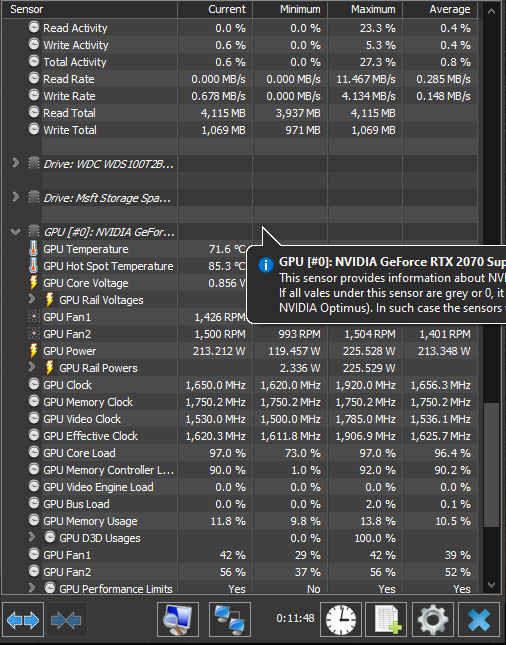This screenshot has width=506, height=645.
Task: Click the GPU Power current value 213.212 W
Action: [219, 351]
